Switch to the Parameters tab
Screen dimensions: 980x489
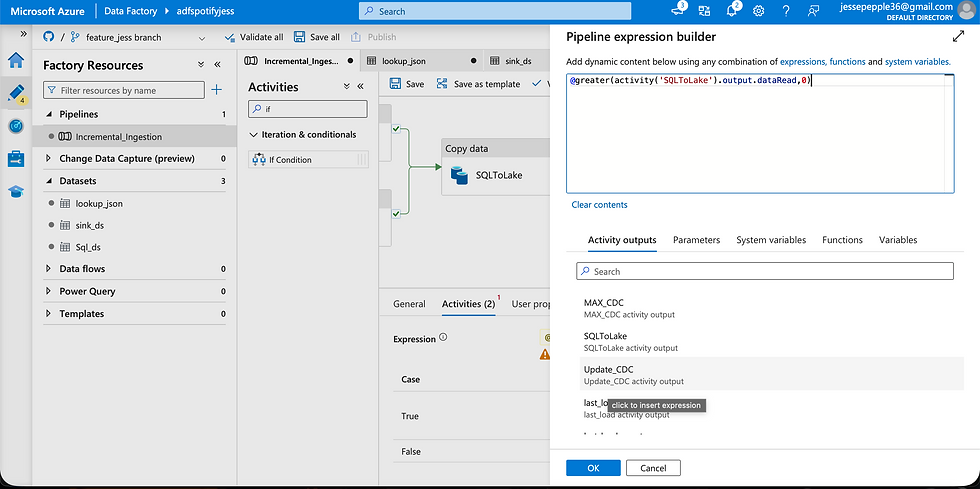tap(696, 240)
